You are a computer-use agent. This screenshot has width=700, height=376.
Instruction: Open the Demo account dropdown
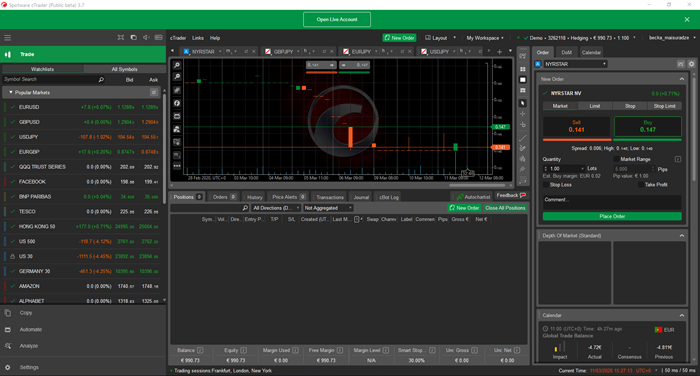(x=579, y=38)
